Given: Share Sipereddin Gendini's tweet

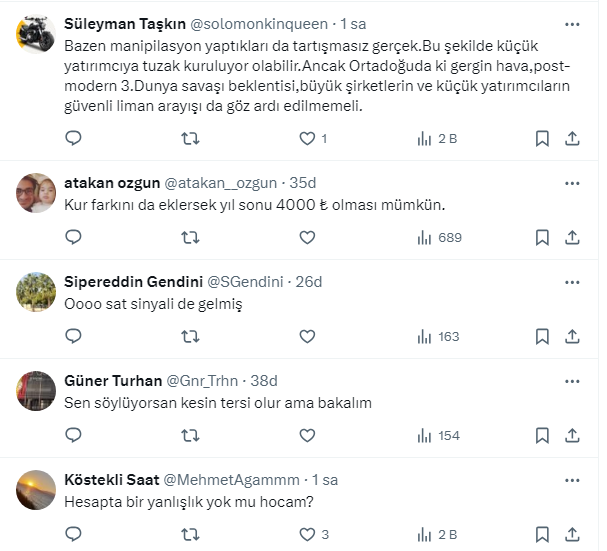Looking at the screenshot, I should coord(572,337).
